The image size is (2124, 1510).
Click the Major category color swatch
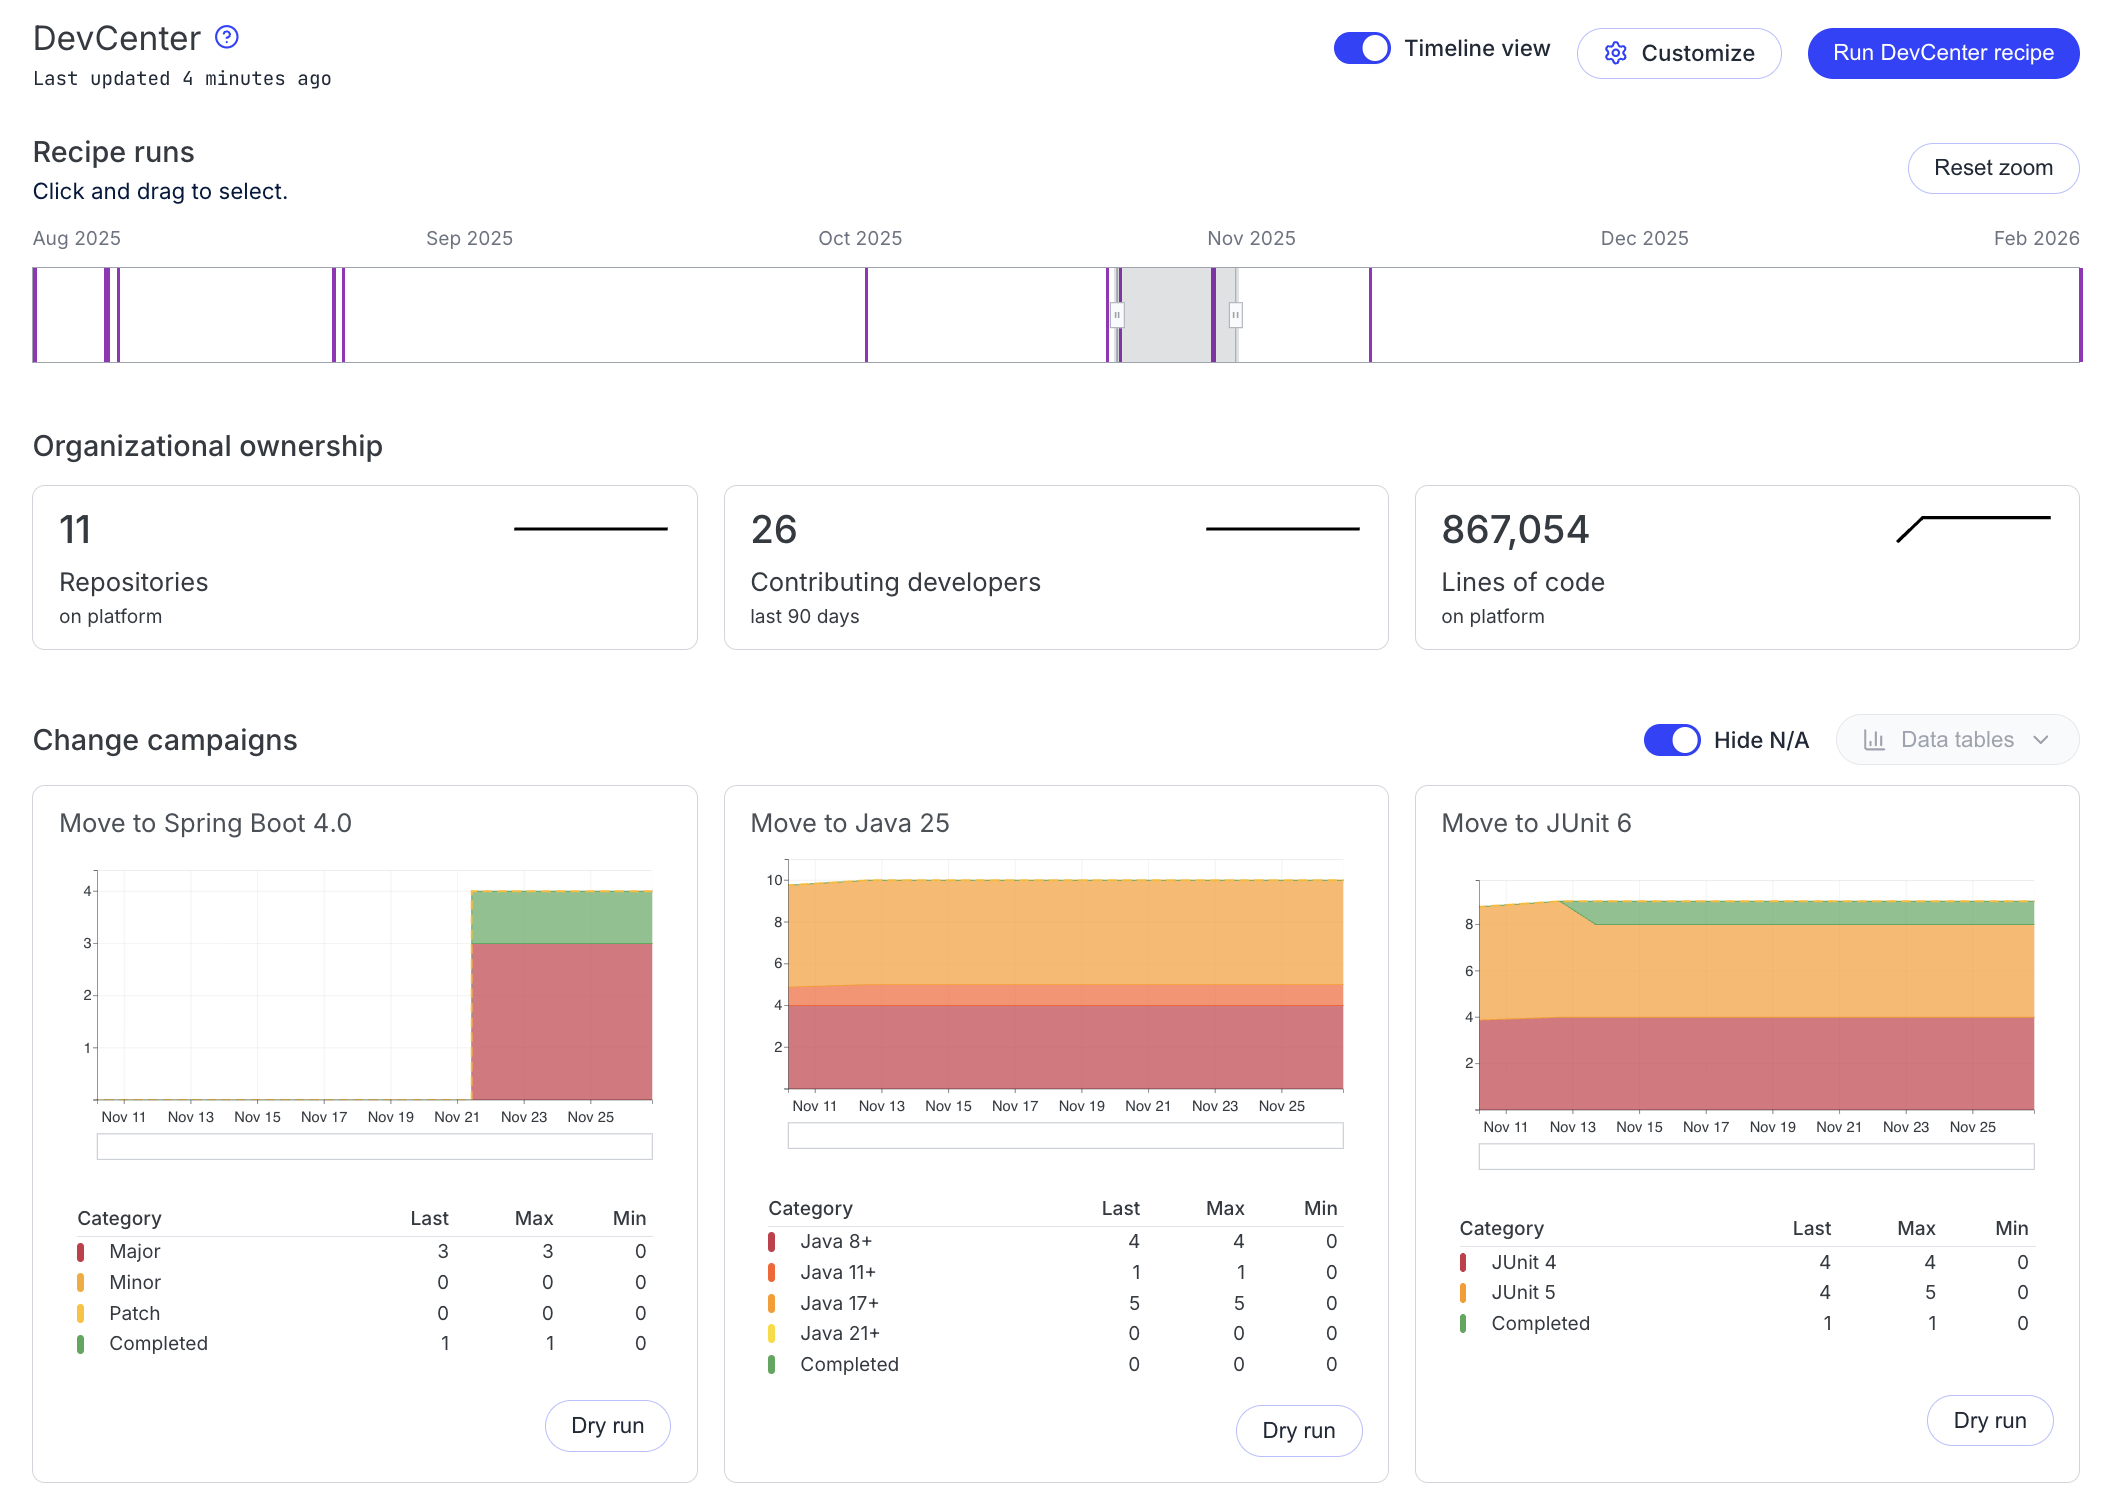[x=82, y=1251]
